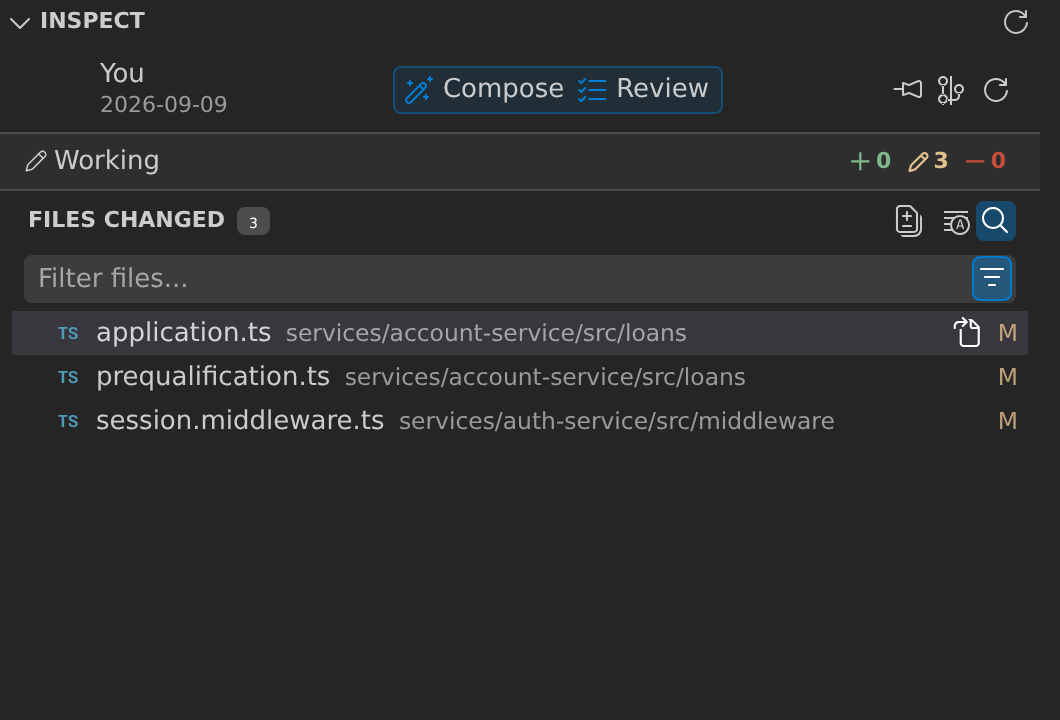Open the file diff icon beside Files Changed

[x=909, y=221]
